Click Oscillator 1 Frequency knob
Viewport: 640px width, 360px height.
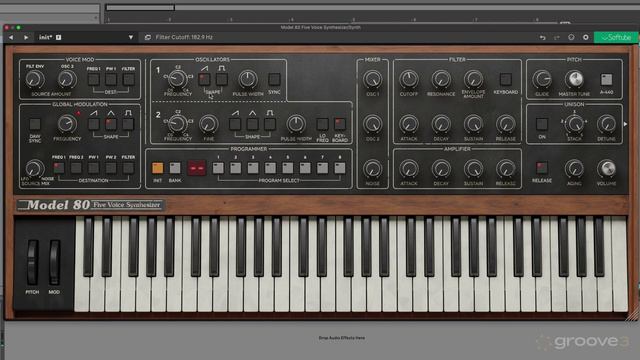(x=178, y=79)
